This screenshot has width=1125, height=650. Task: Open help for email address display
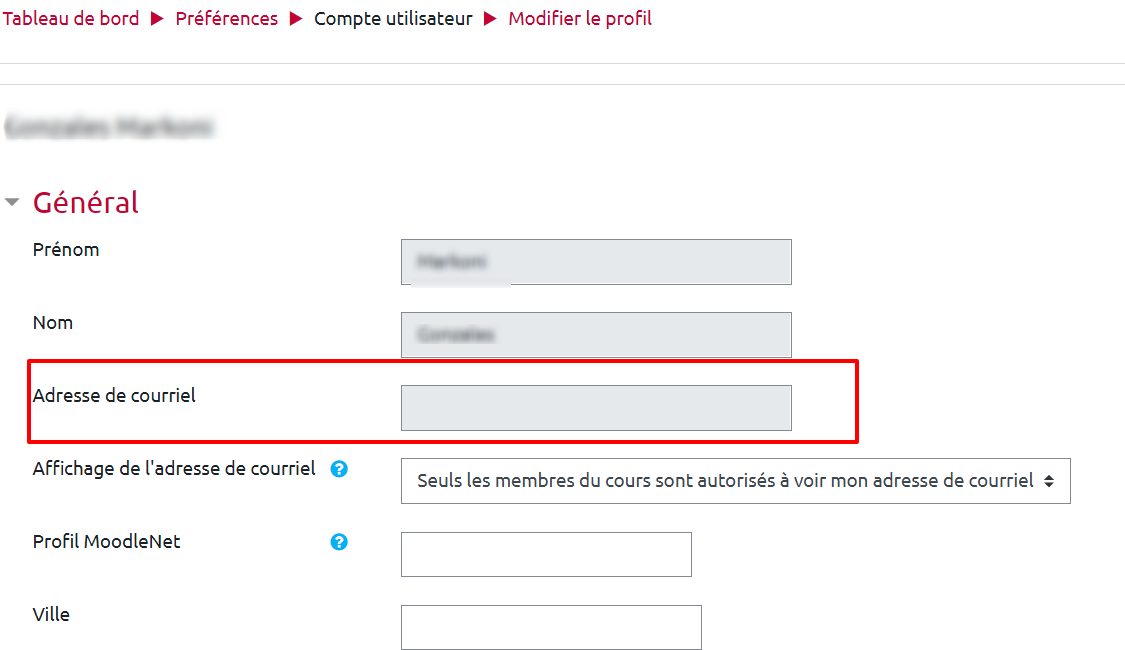tap(339, 468)
